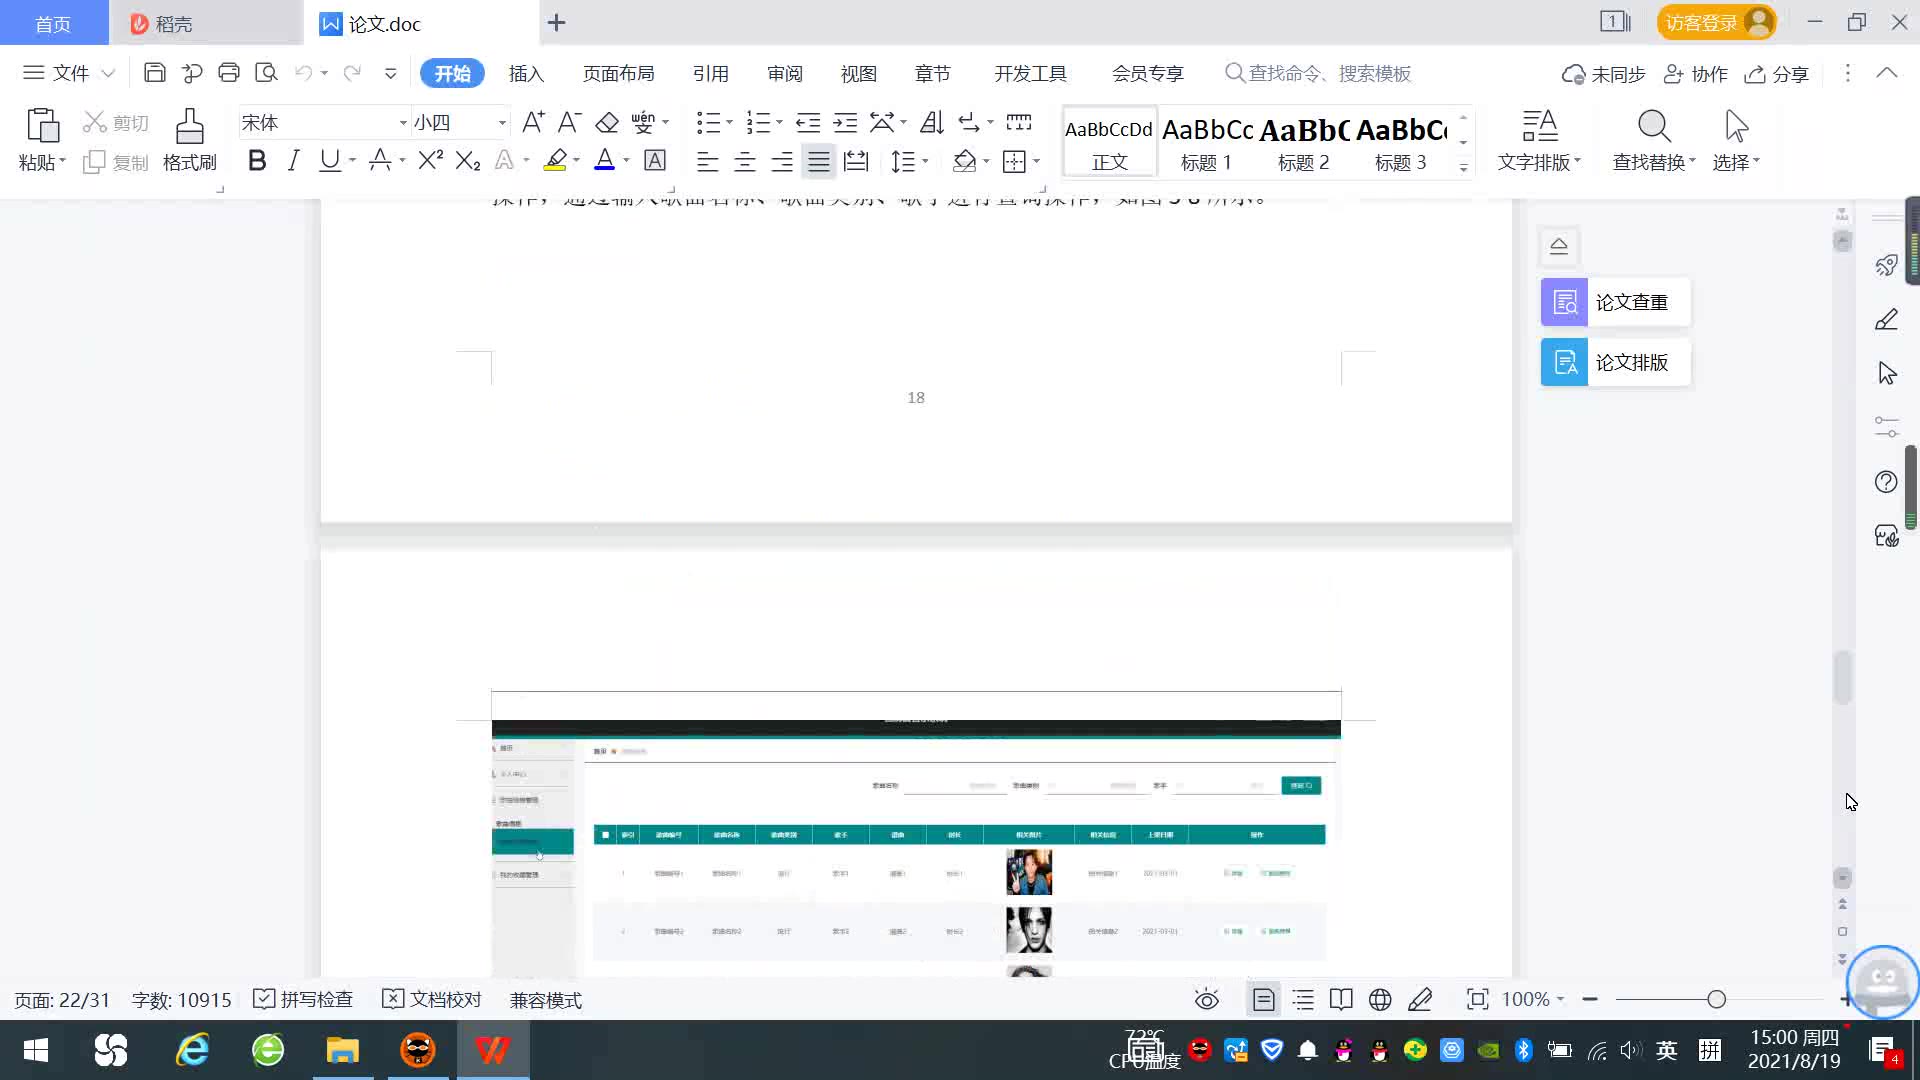
Task: Open the References tab
Action: 710,73
